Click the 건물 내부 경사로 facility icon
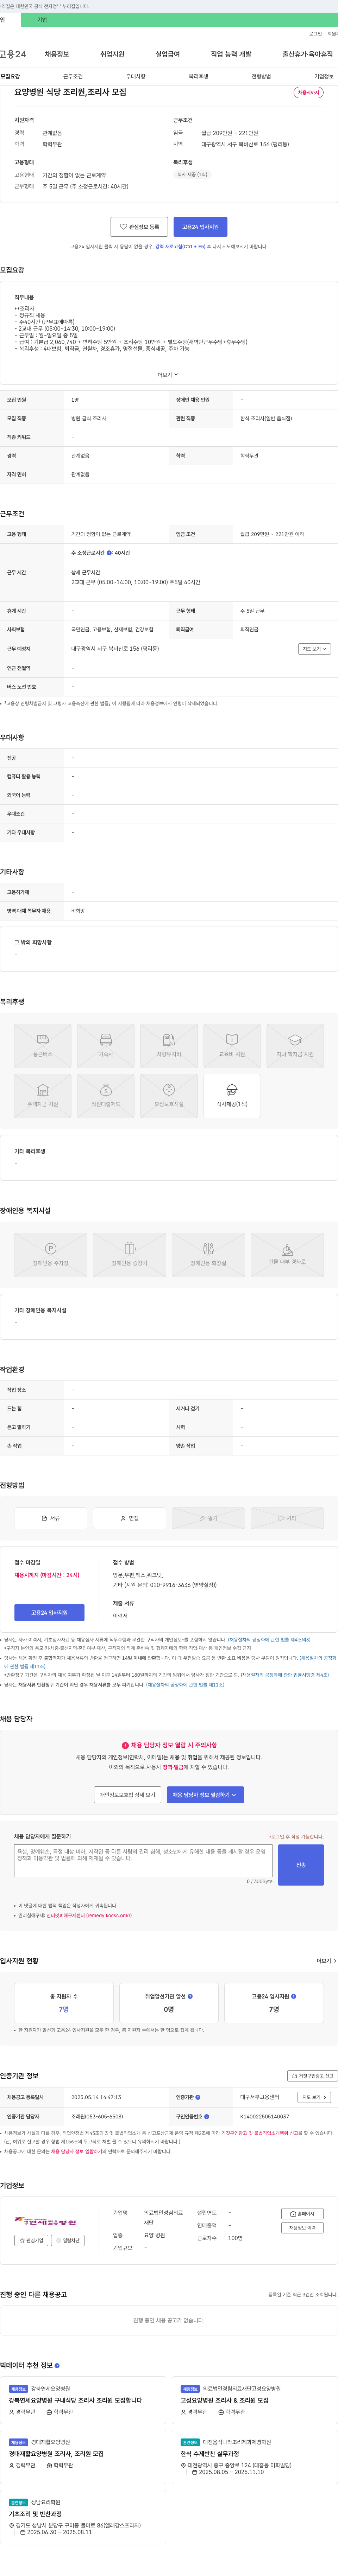 (x=287, y=1255)
